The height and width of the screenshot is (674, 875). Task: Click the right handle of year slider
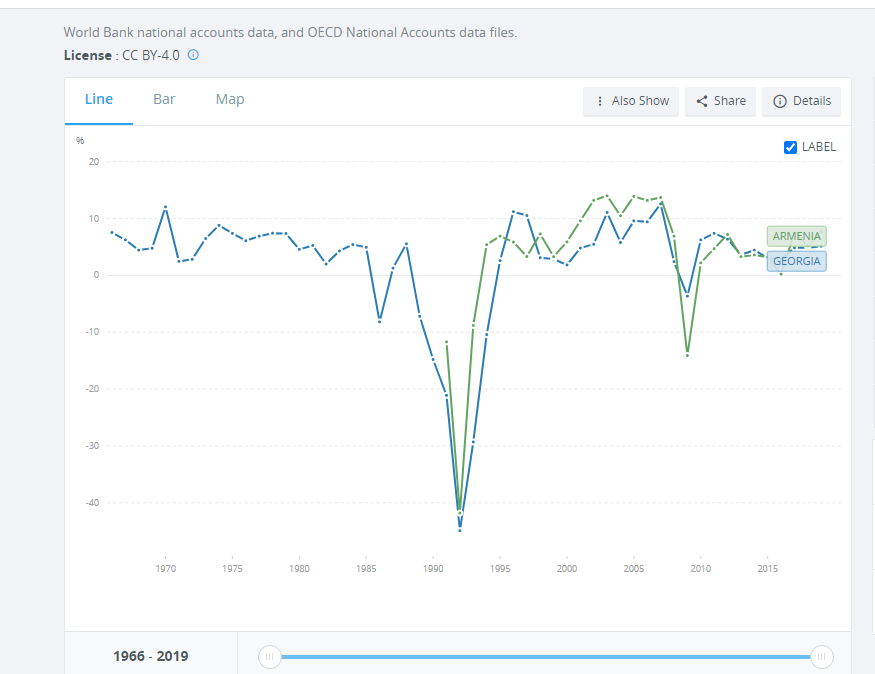(821, 656)
